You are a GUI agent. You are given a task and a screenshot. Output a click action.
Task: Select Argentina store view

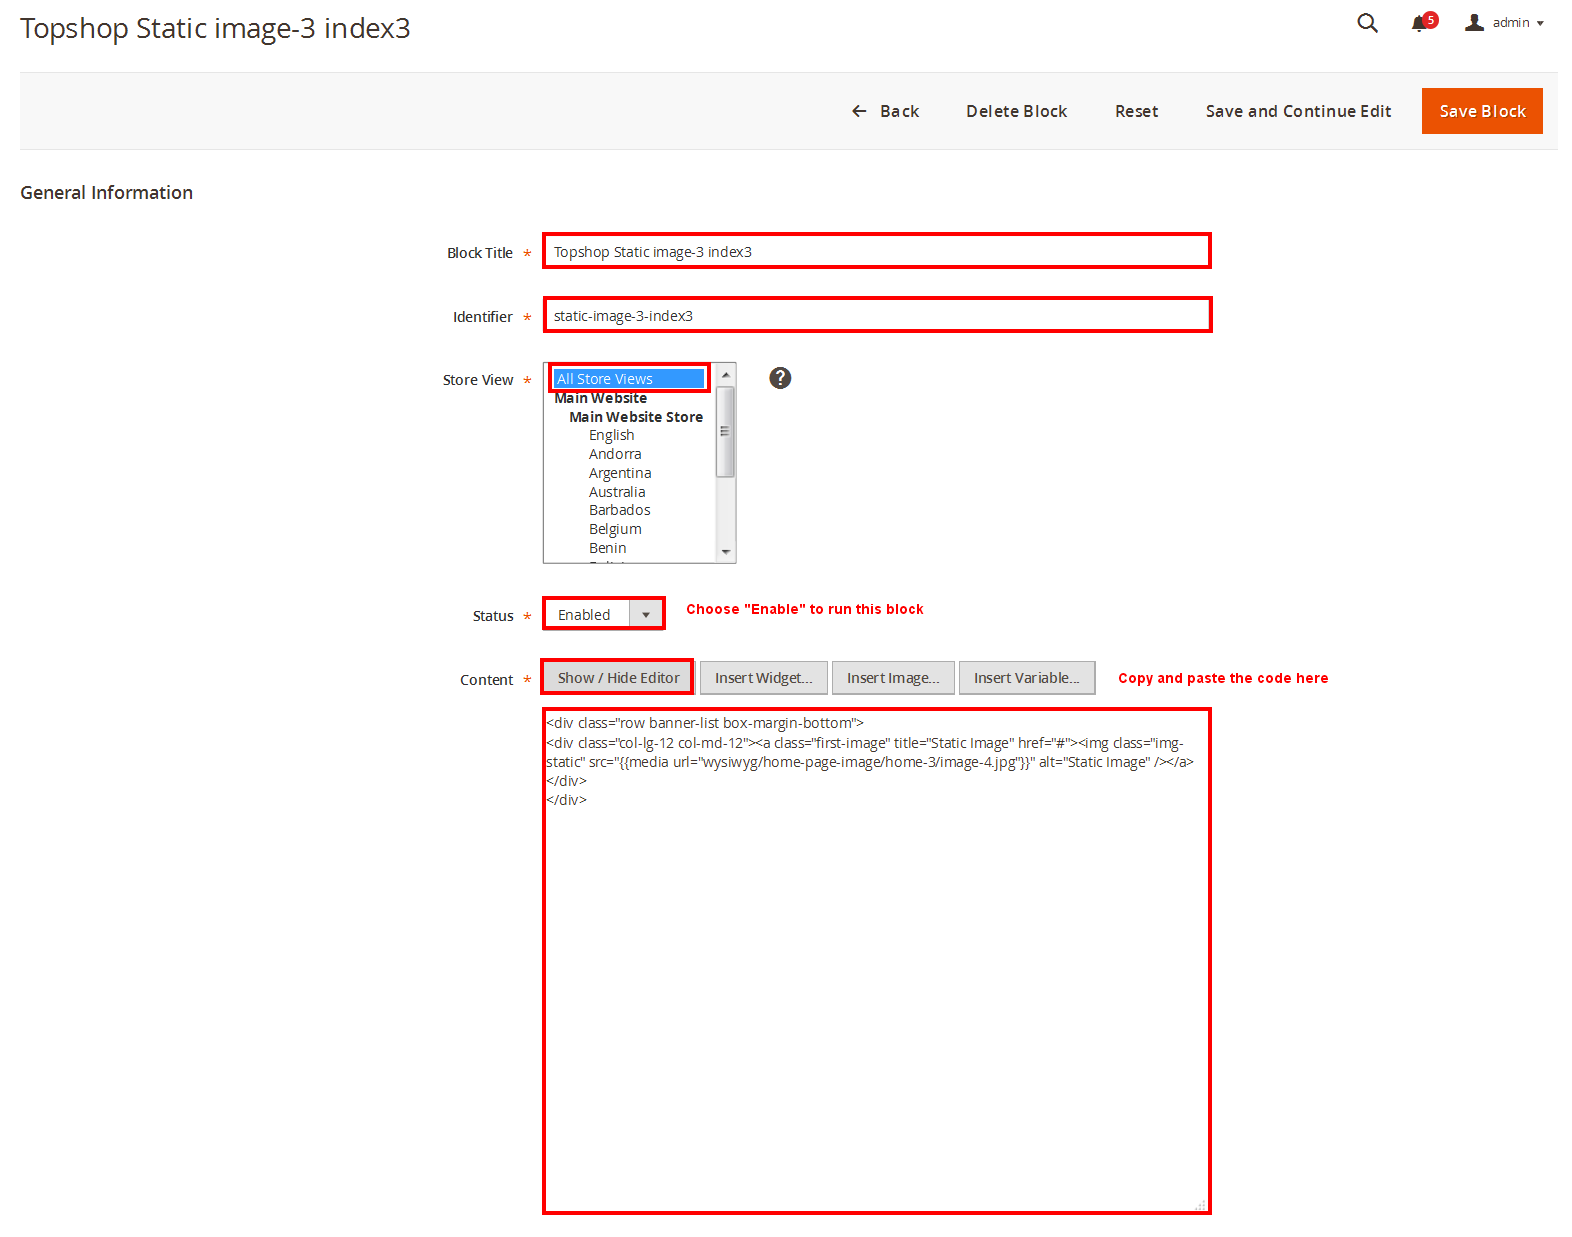pos(620,473)
